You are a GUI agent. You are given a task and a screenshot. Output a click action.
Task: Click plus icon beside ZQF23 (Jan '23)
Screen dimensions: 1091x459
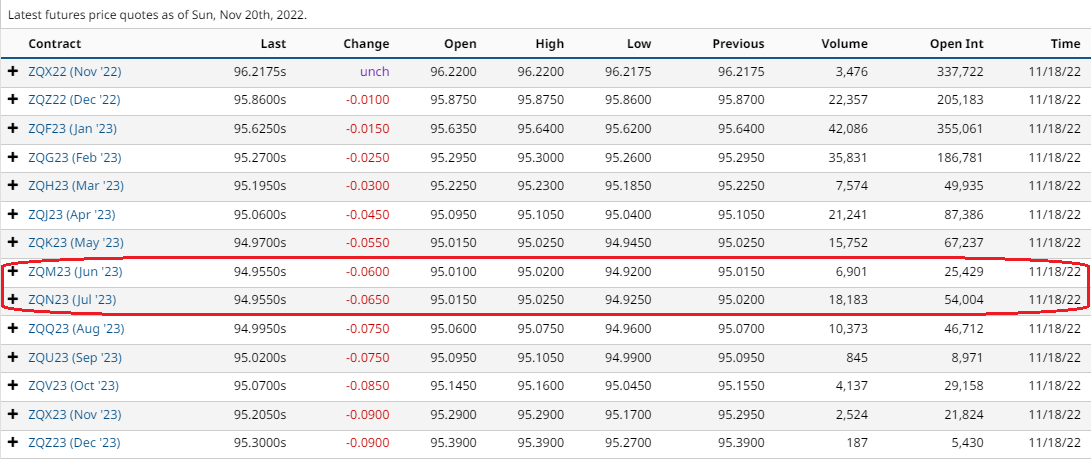(x=13, y=129)
